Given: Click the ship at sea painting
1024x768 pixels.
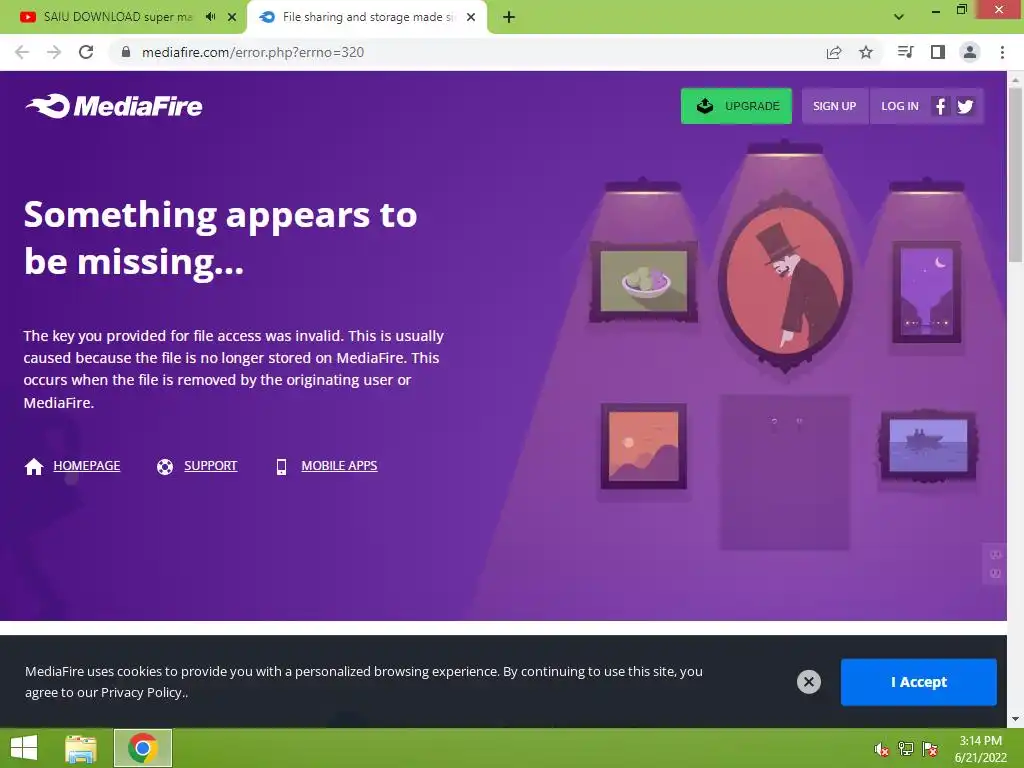Looking at the screenshot, I should pyautogui.click(x=928, y=447).
